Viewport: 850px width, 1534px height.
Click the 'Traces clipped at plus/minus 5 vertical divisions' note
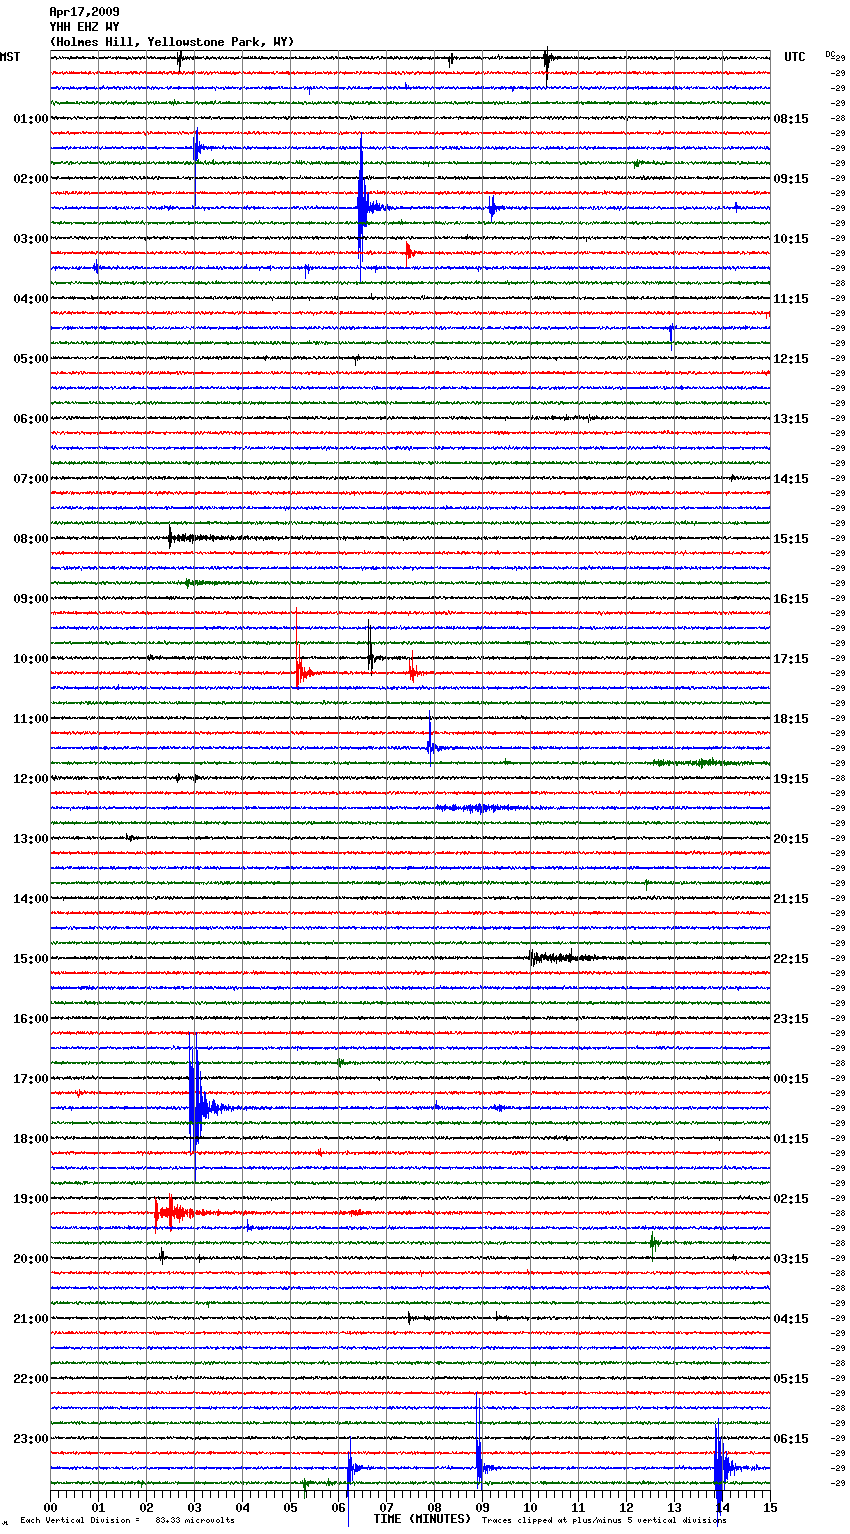click(x=605, y=1520)
